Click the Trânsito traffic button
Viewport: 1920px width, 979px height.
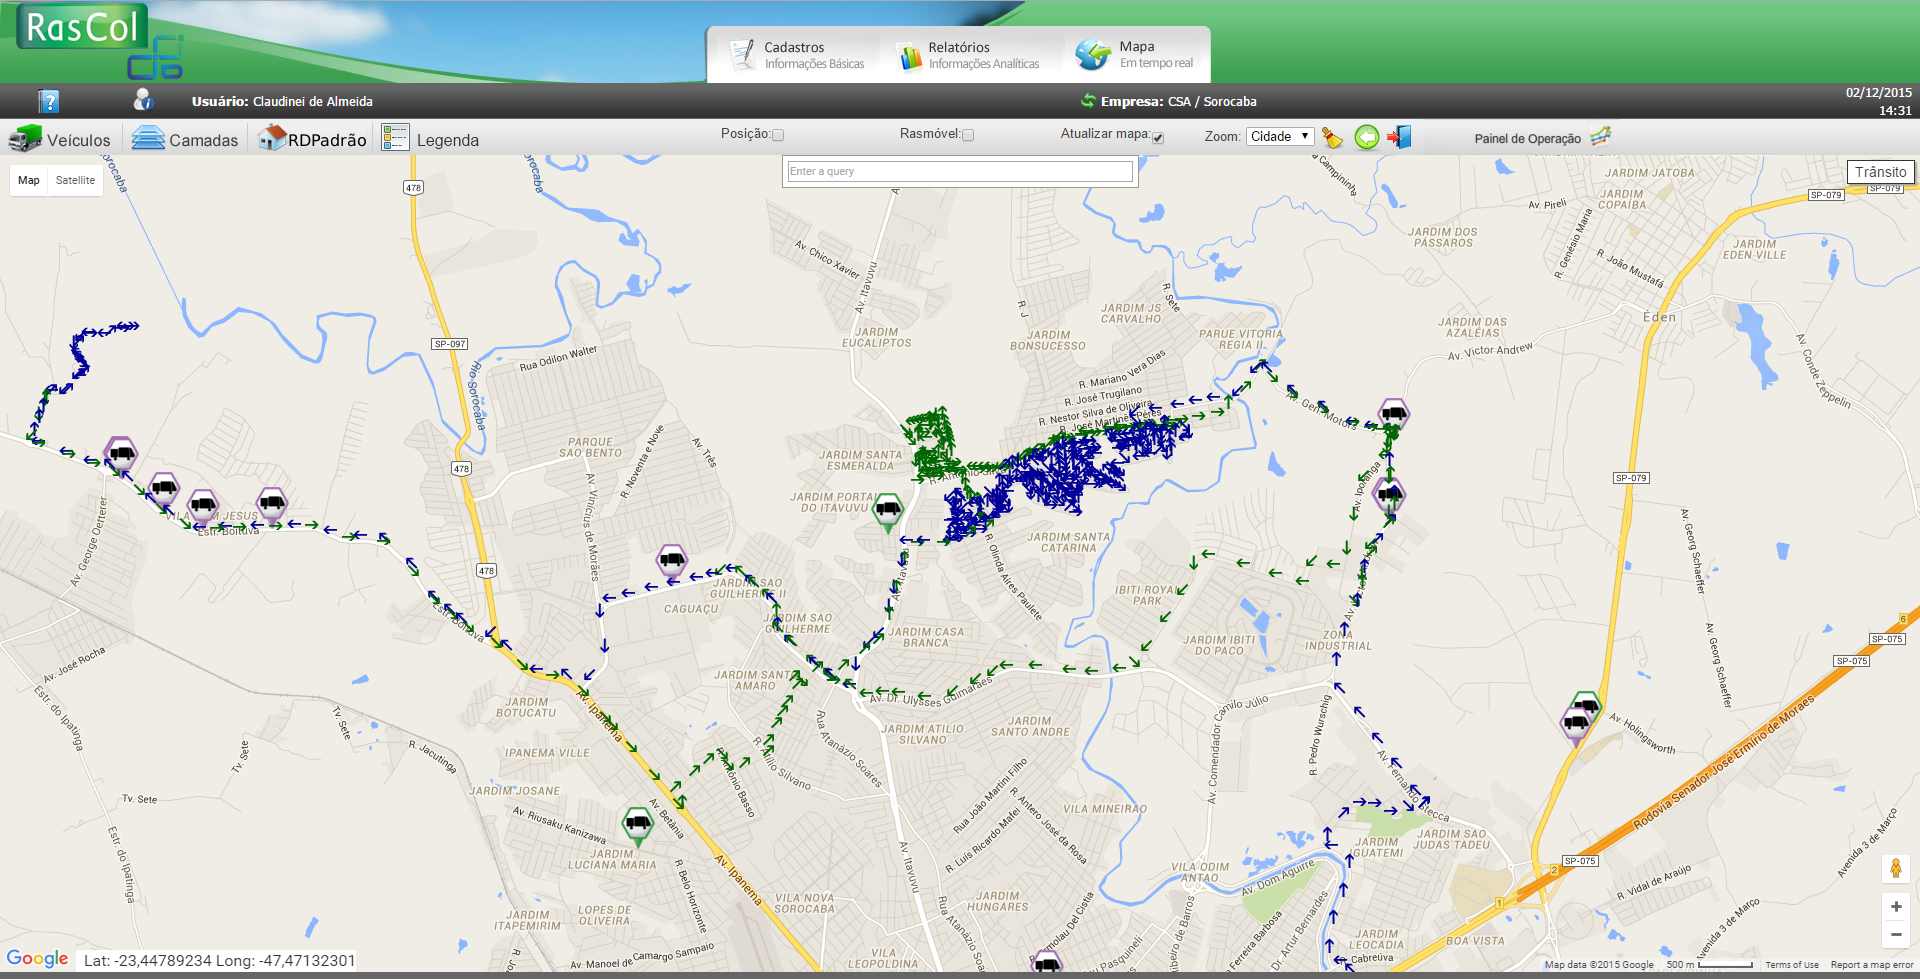pos(1880,172)
